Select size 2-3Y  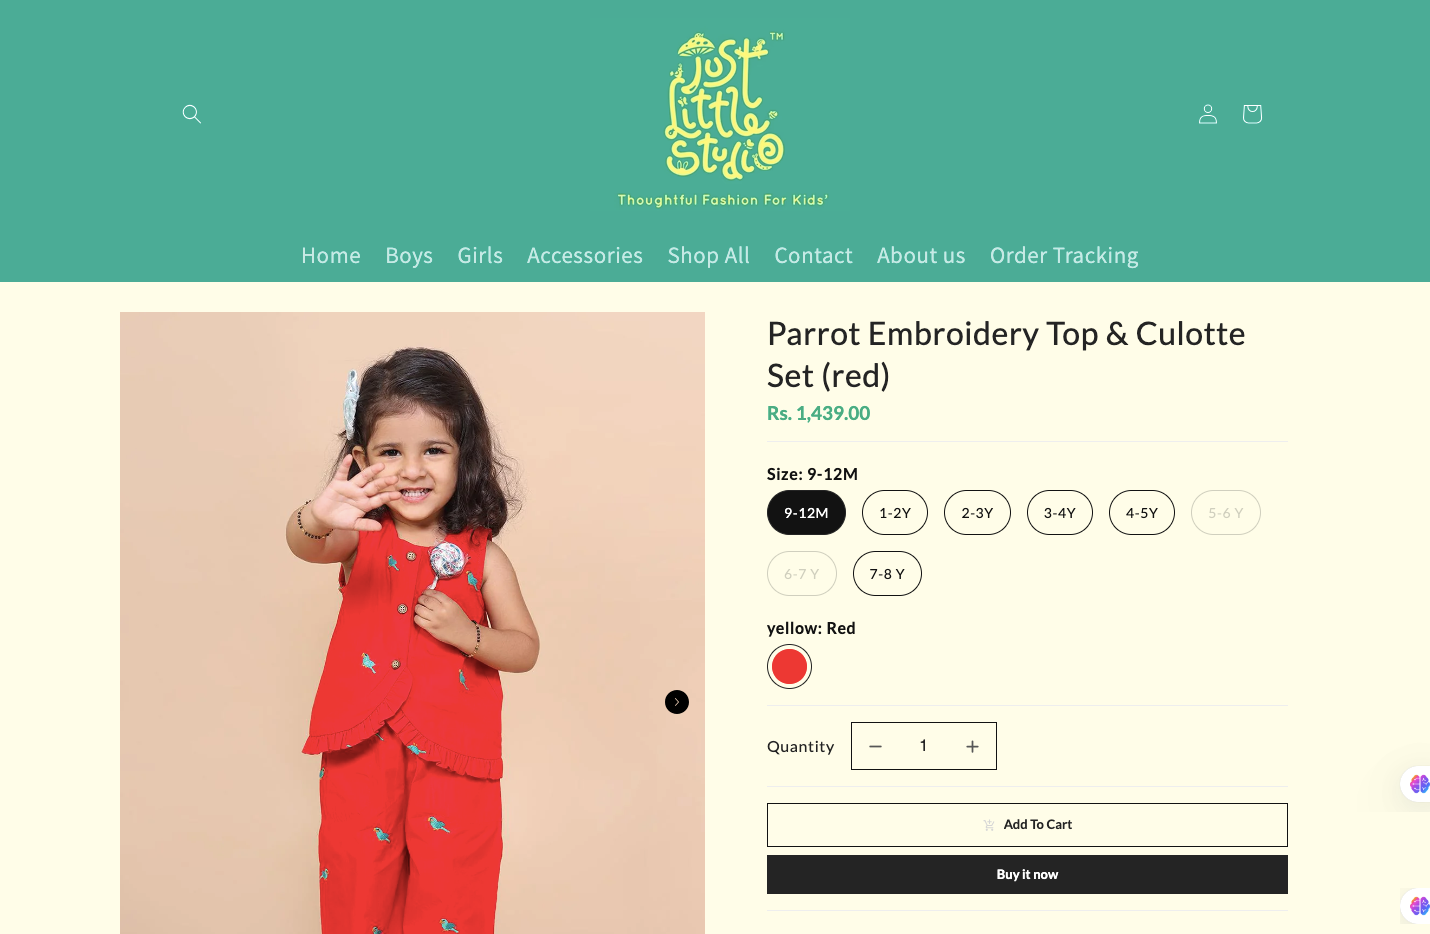[977, 513]
